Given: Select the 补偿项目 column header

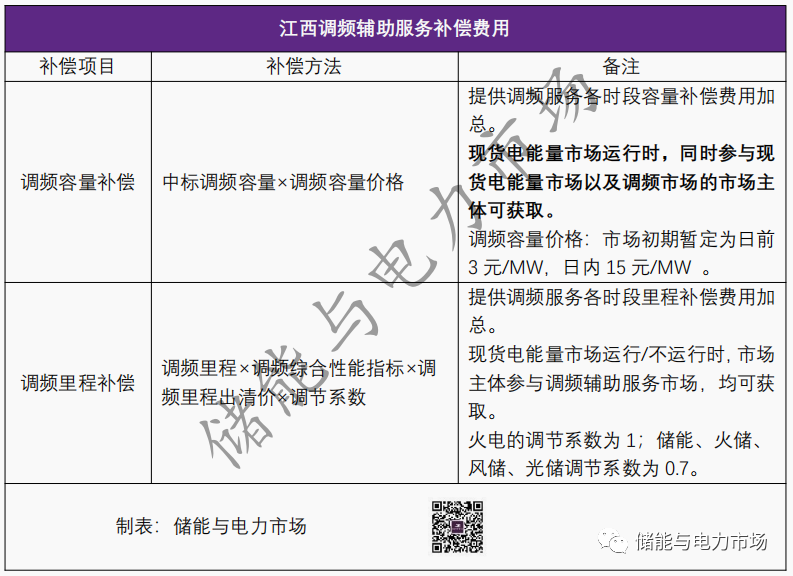Looking at the screenshot, I should click(x=77, y=67).
